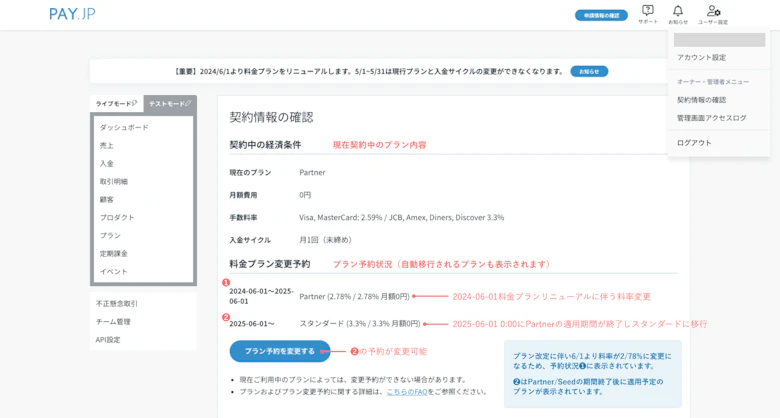Viewport: 780px width, 418px height.
Task: Select アカウント設定 from user menu
Action: [701, 57]
